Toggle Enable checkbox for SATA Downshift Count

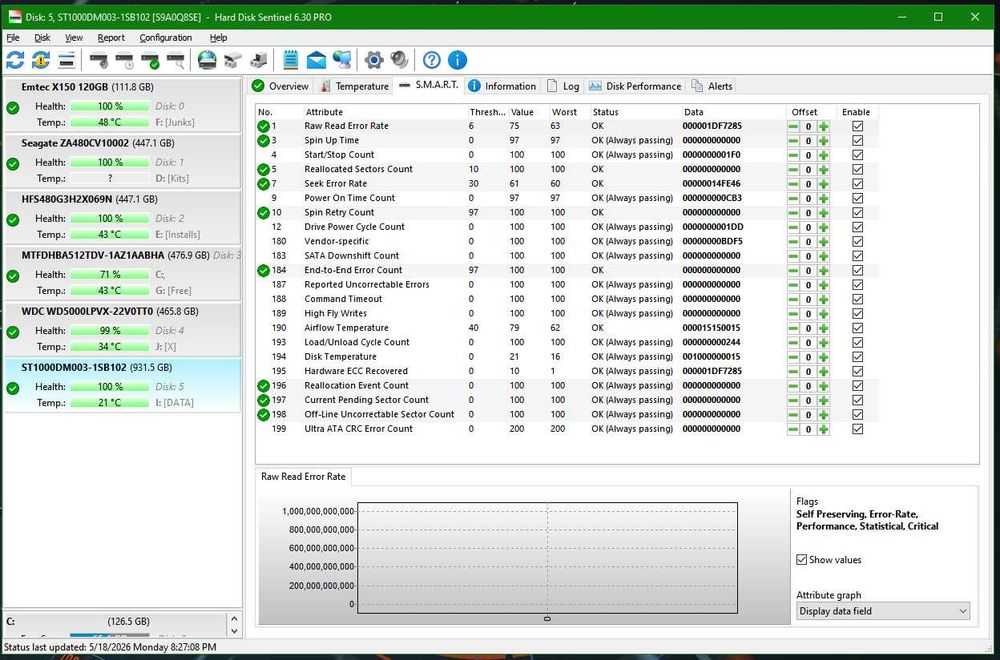pos(858,256)
